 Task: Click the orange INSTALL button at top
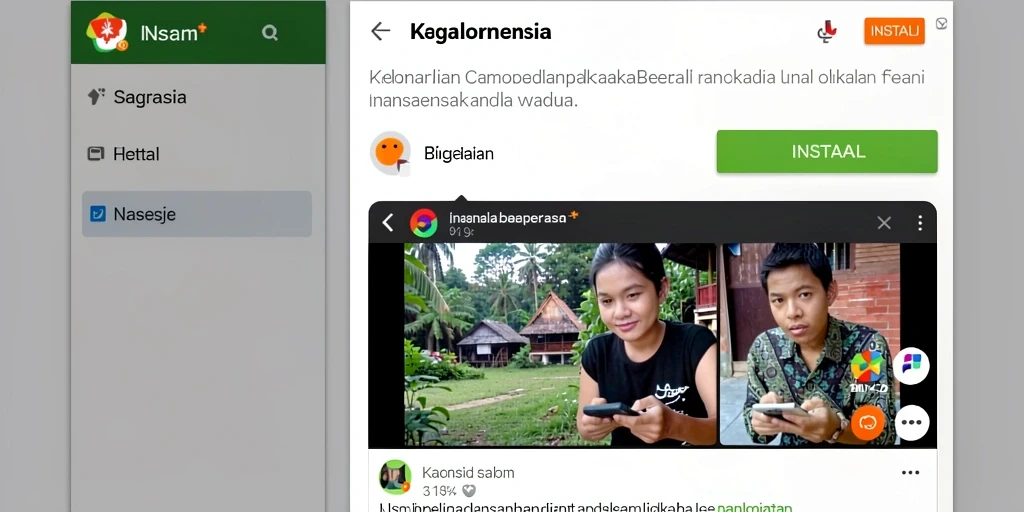coord(894,31)
